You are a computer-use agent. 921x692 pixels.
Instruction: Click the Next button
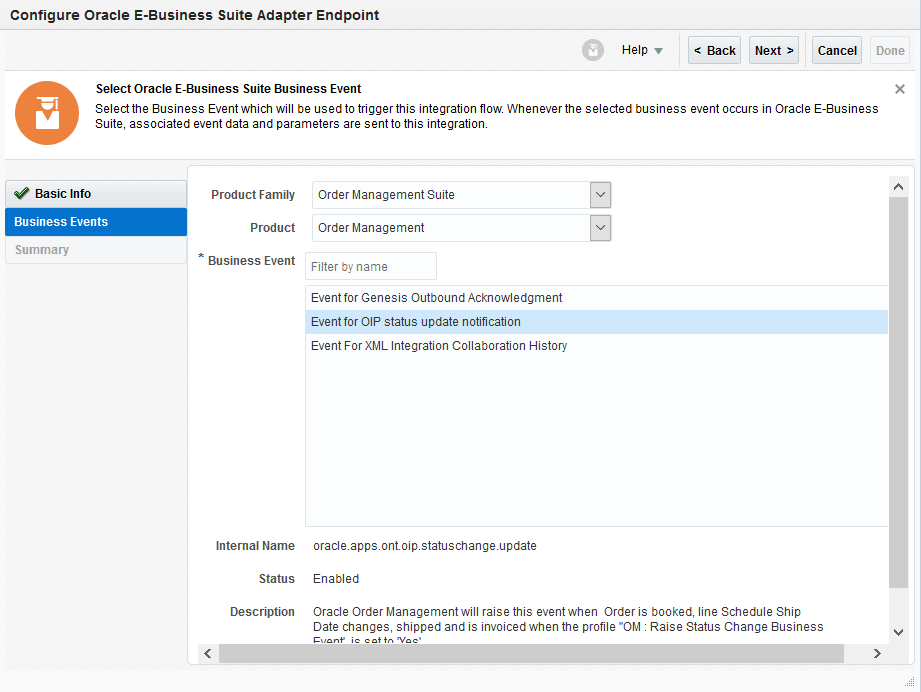point(773,49)
